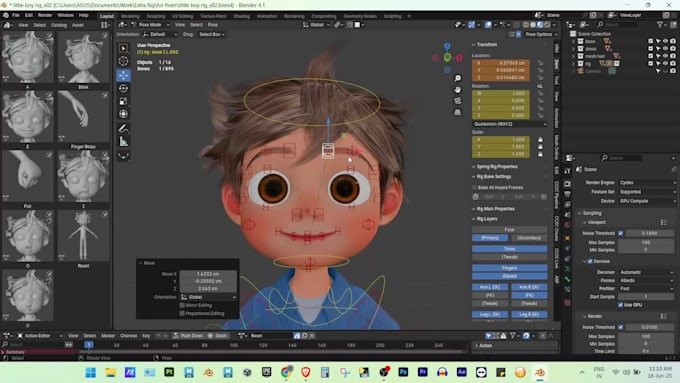Click Max Samples field under Viewport sampling
Viewport: 680px width, 383px height.
pyautogui.click(x=647, y=242)
